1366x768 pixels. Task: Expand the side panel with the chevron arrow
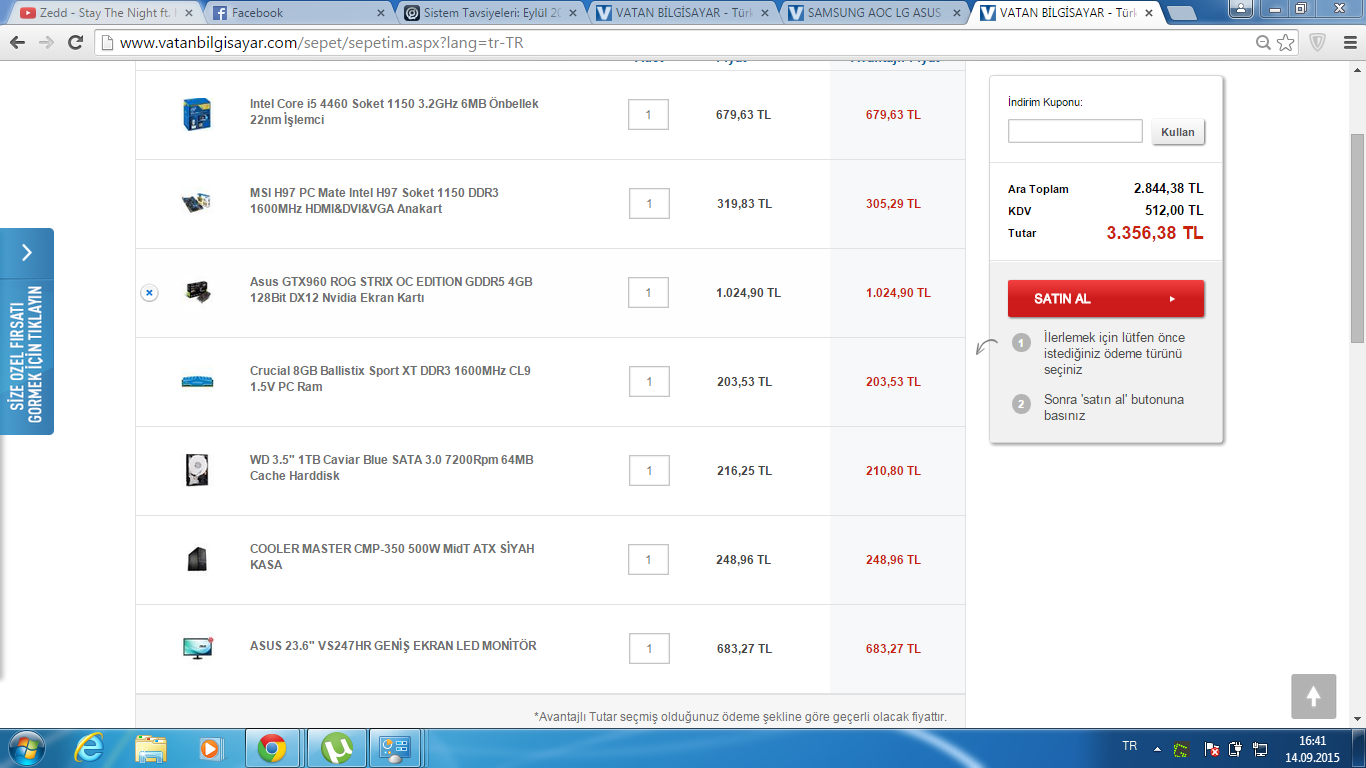pyautogui.click(x=27, y=253)
